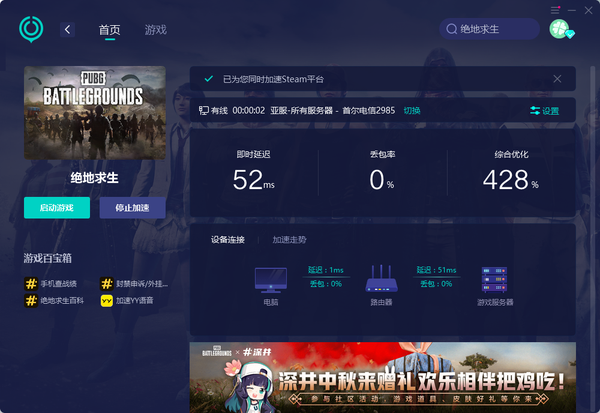The height and width of the screenshot is (413, 600).
Task: Click the PUBG Battlegrounds cover image
Action: coord(95,113)
